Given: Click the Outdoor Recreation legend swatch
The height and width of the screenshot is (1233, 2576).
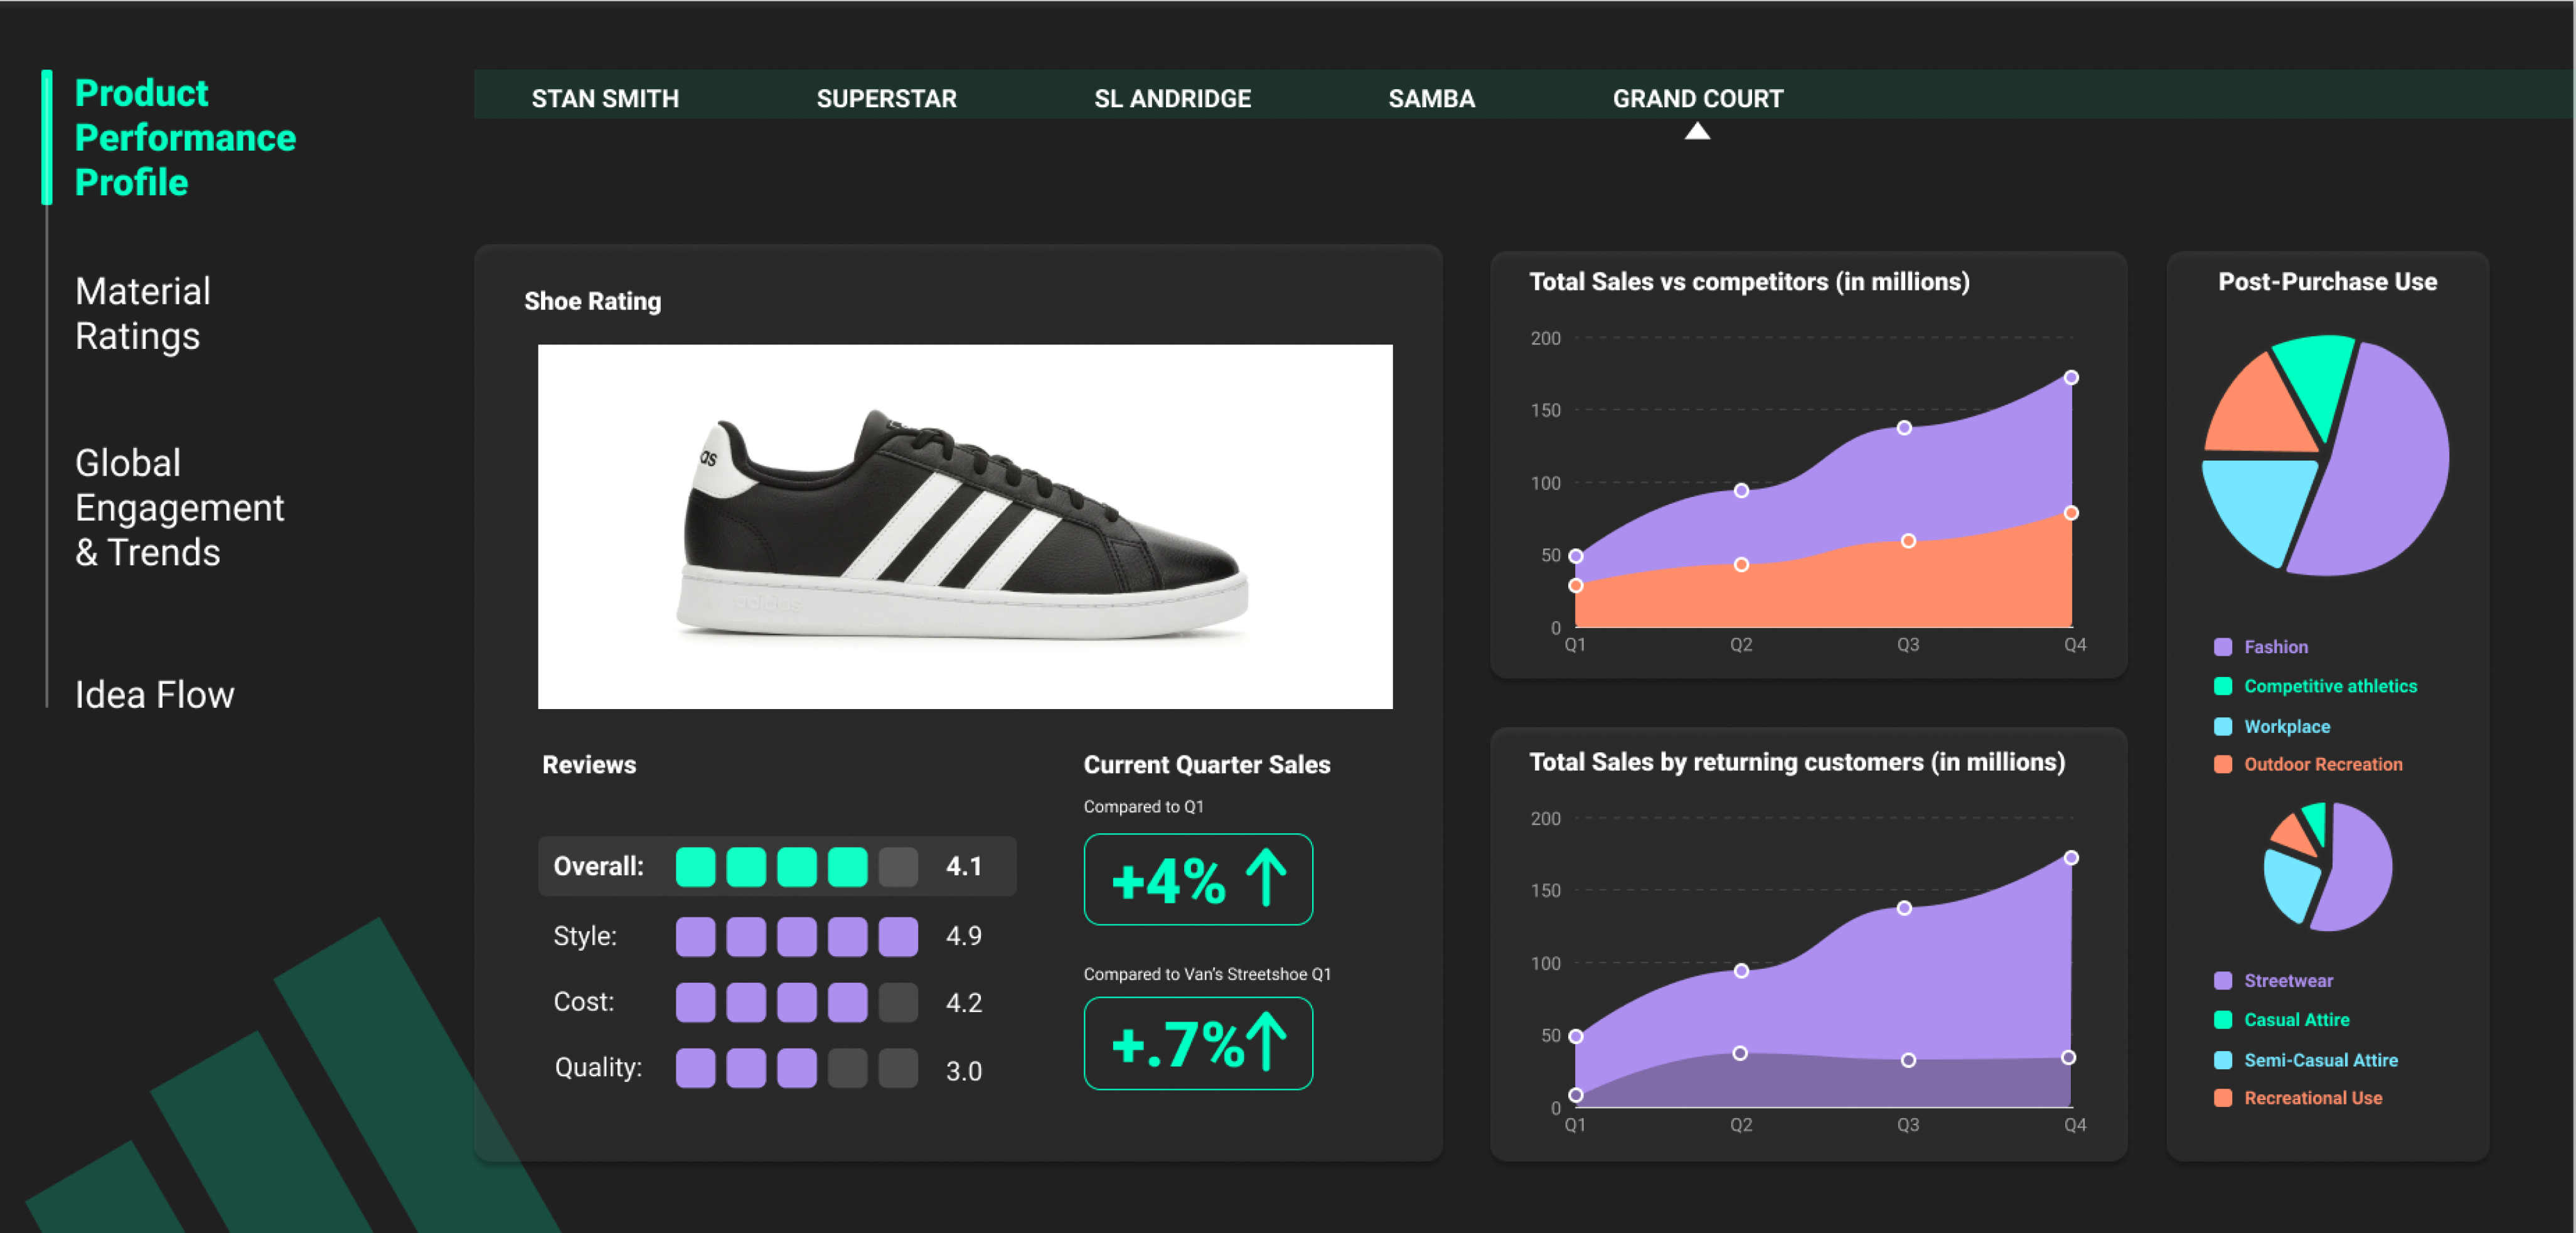Looking at the screenshot, I should [x=2222, y=764].
